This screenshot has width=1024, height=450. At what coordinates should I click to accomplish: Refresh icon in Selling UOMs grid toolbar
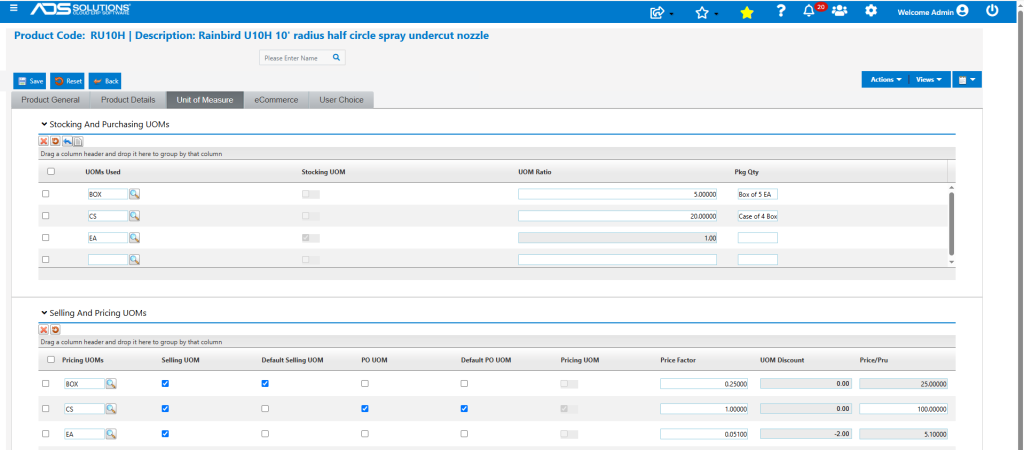tap(56, 330)
